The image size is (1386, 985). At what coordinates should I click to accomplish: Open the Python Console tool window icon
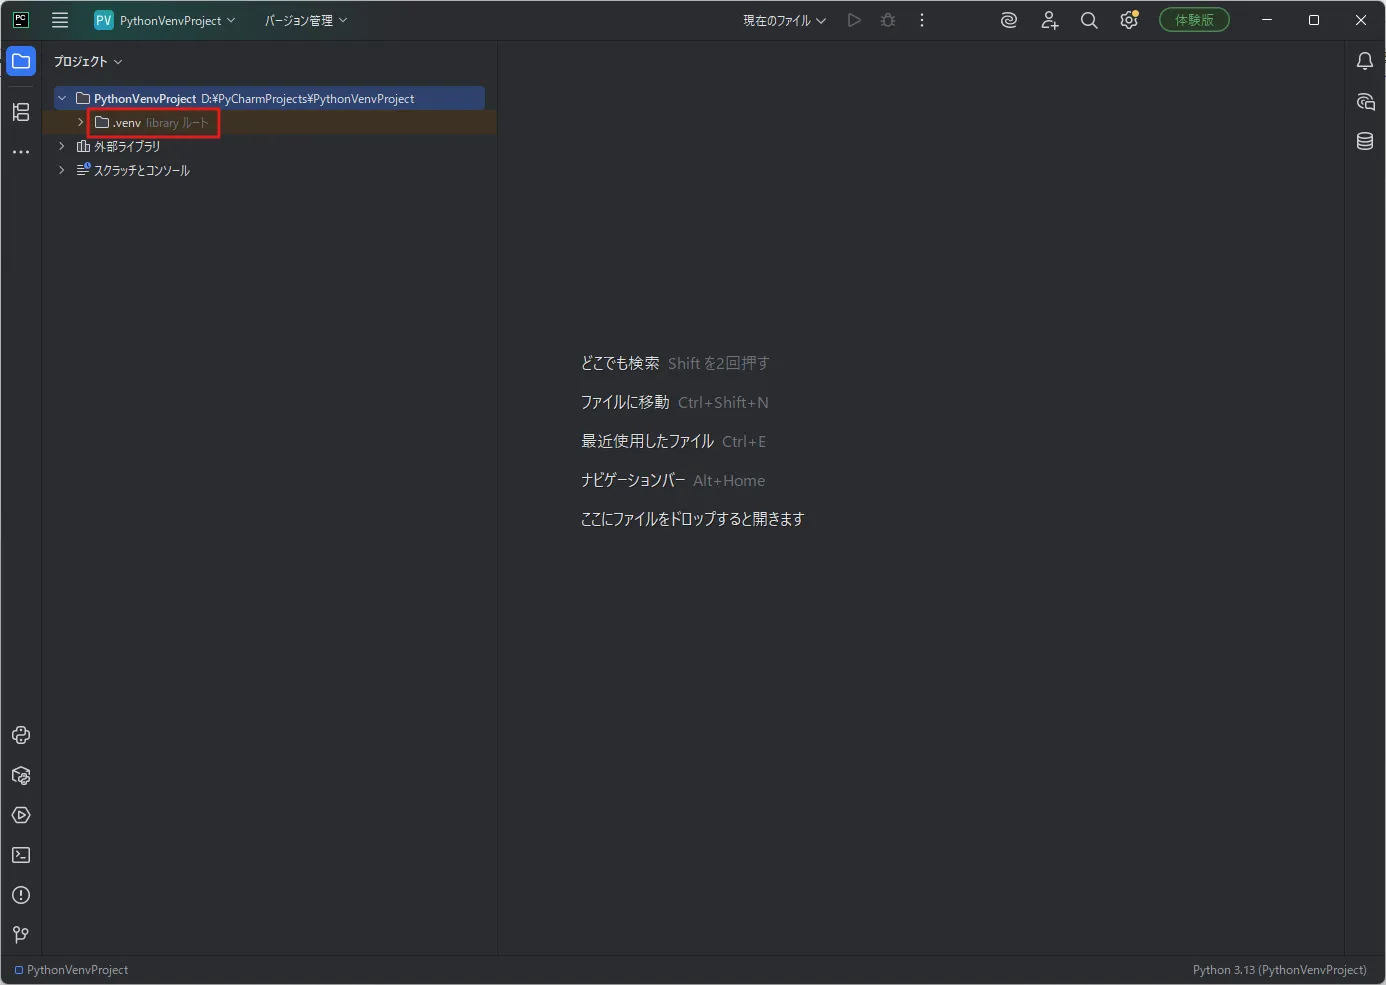click(21, 736)
